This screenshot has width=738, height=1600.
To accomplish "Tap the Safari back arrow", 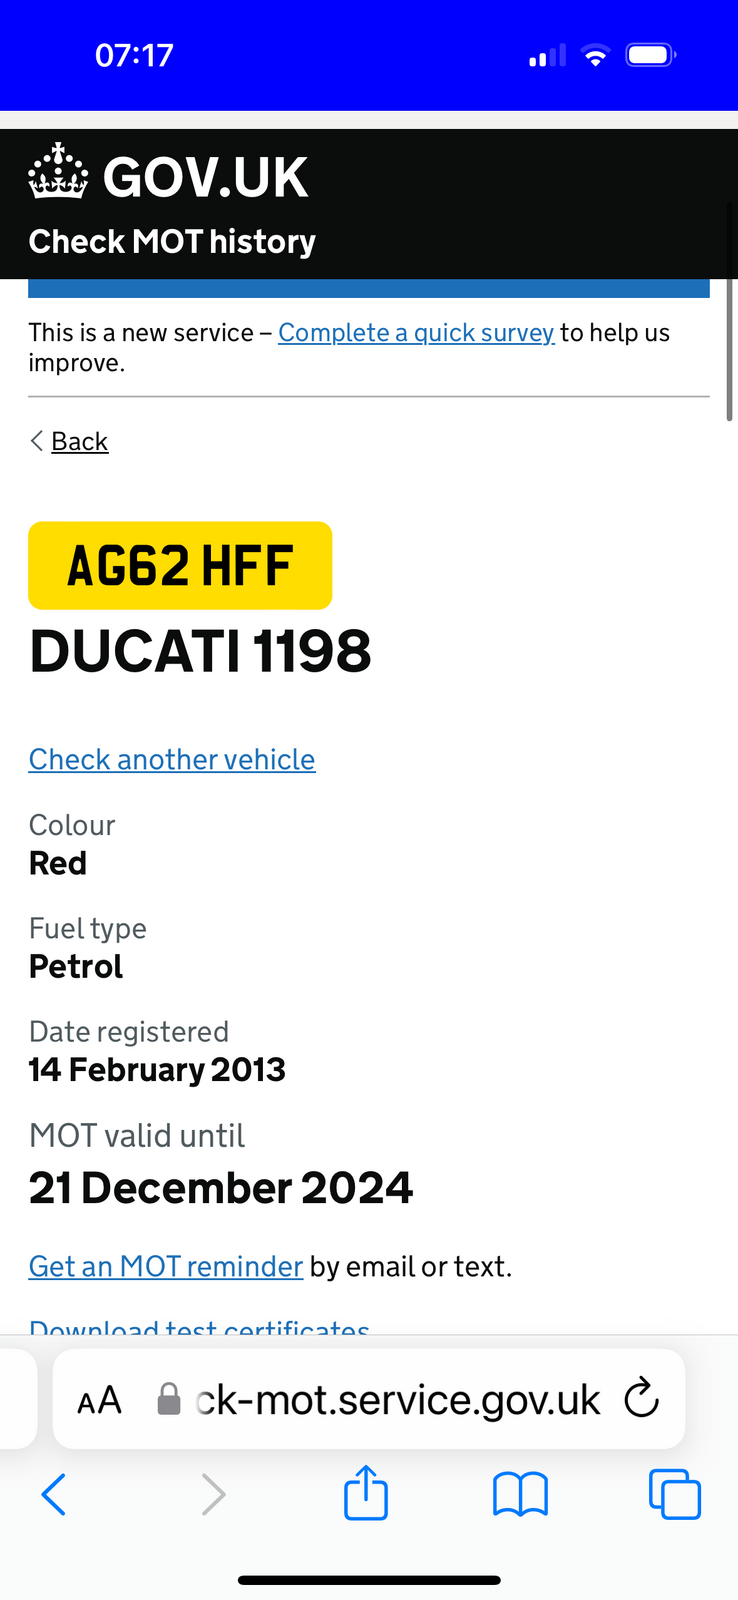I will point(54,1495).
